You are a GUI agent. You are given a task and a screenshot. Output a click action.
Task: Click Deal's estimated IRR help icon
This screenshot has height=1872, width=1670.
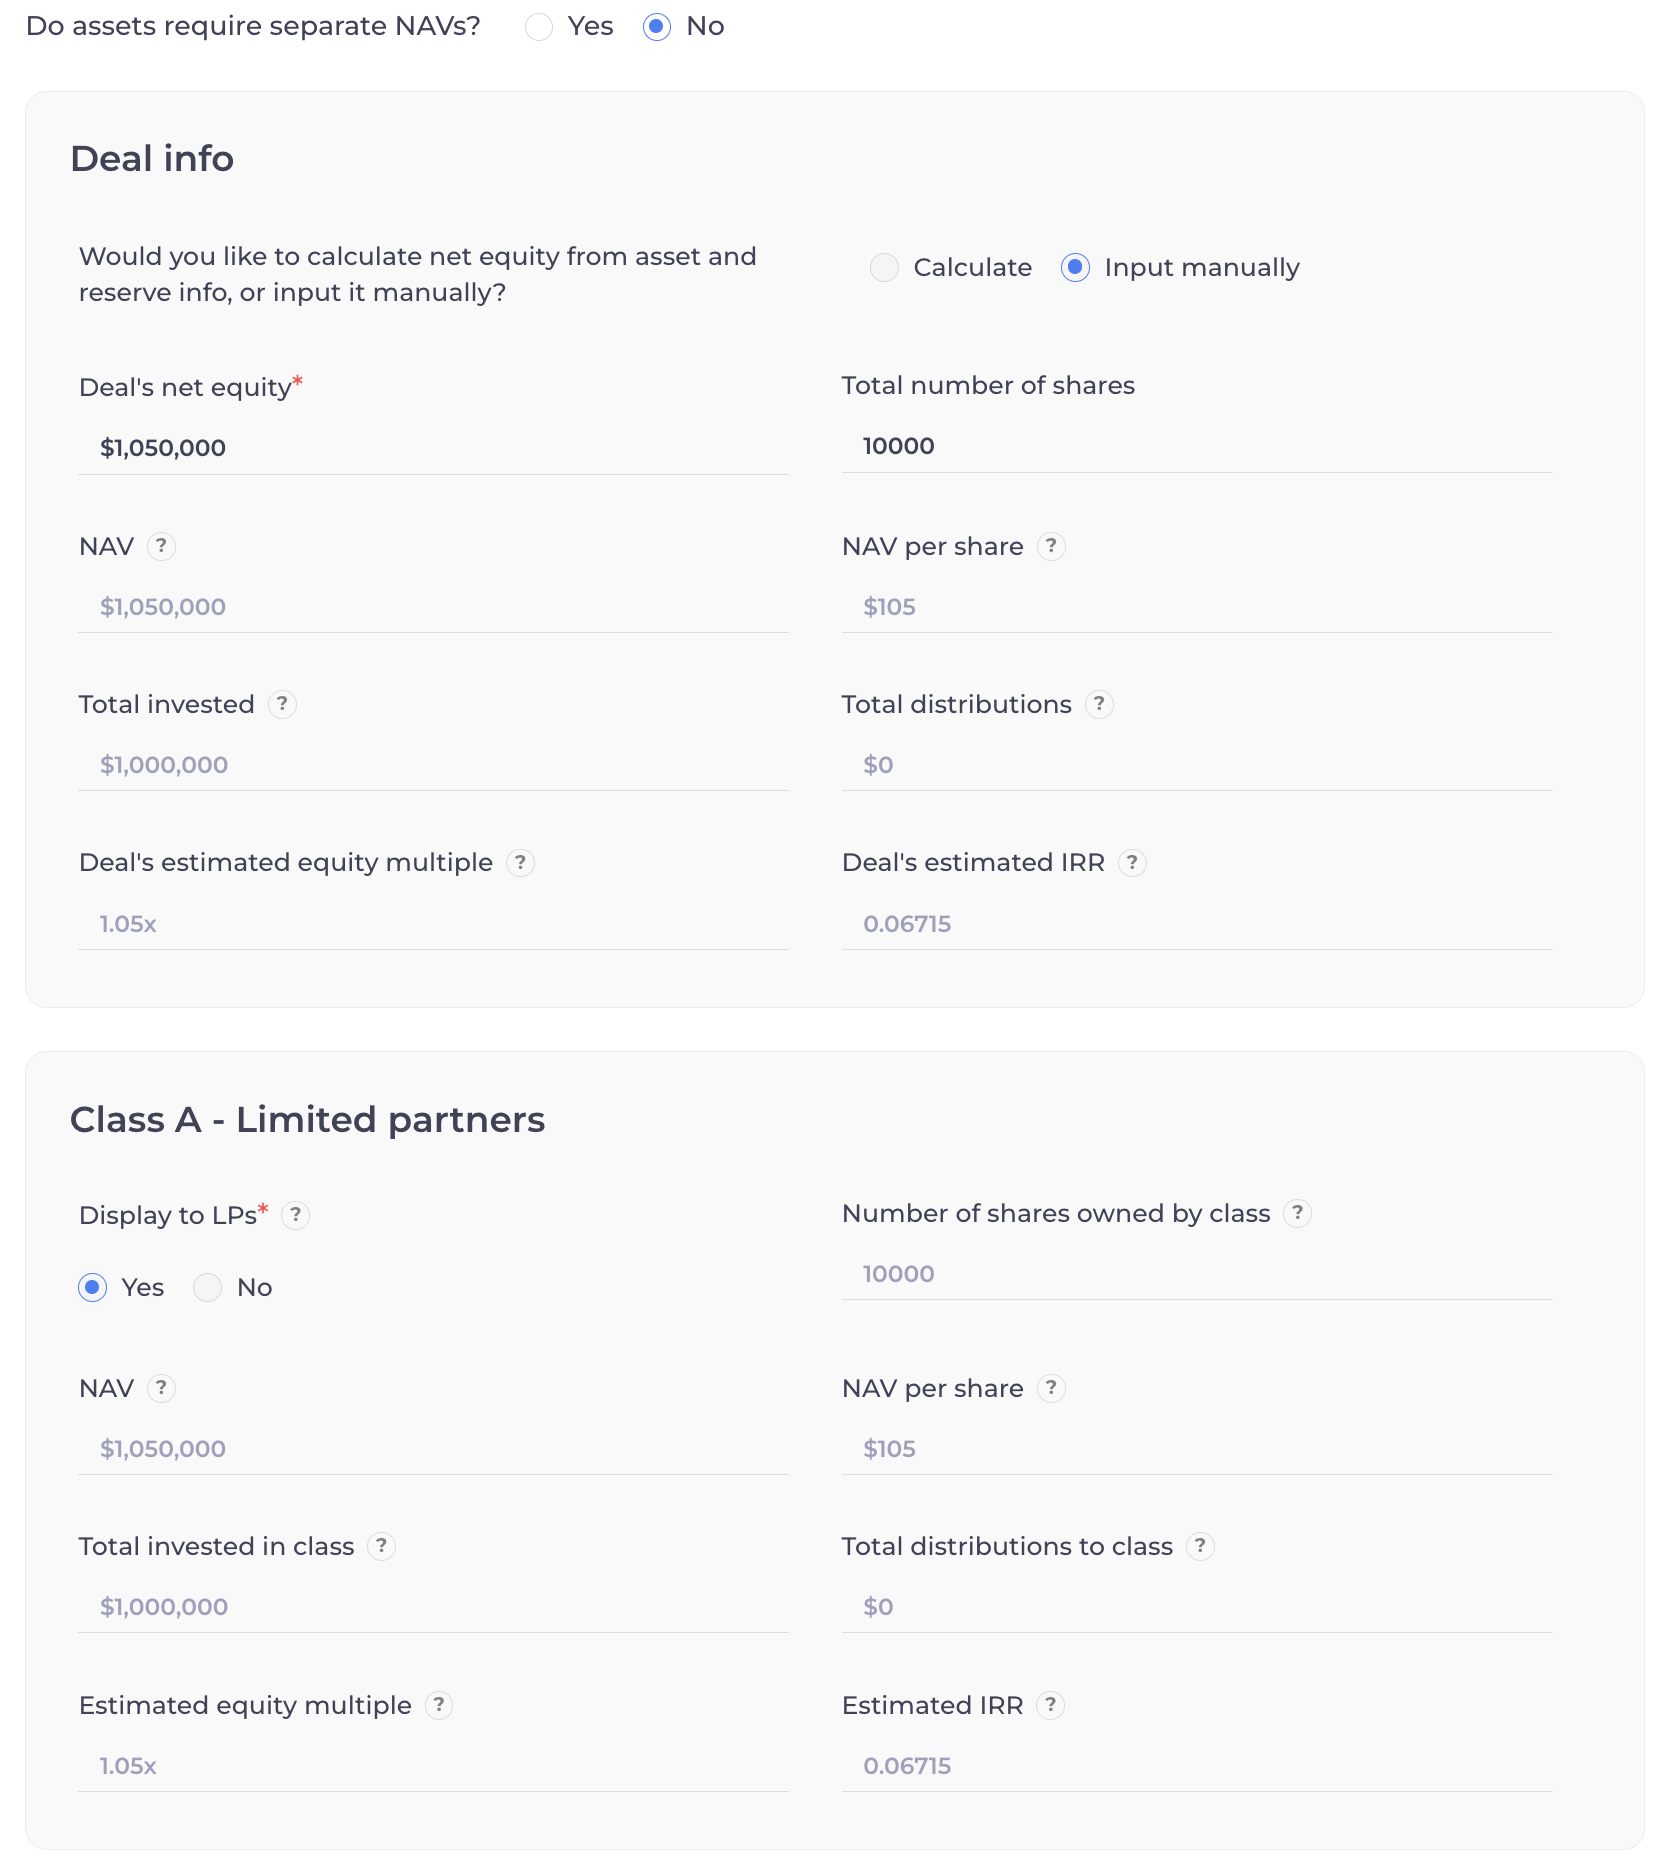click(x=1131, y=863)
